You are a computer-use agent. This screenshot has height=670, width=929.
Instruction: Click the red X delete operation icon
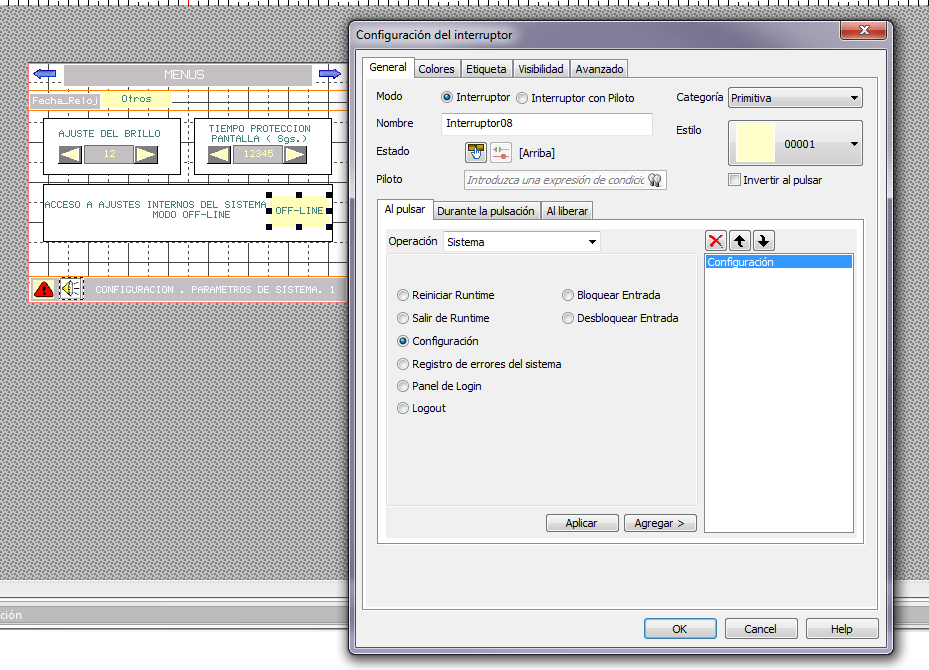click(x=716, y=241)
